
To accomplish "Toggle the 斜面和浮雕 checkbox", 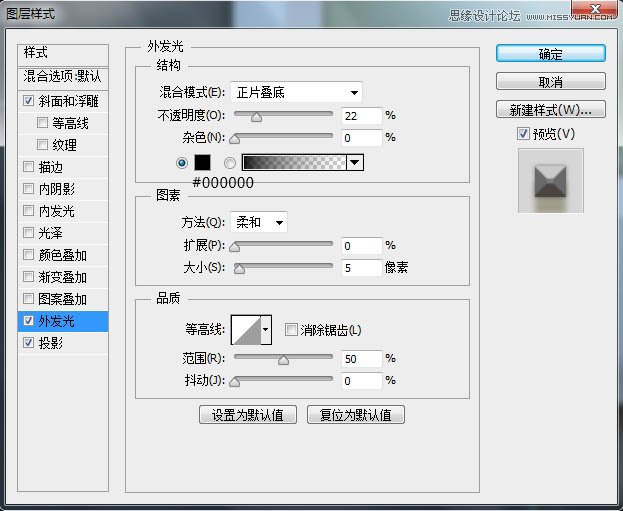I will (x=28, y=101).
